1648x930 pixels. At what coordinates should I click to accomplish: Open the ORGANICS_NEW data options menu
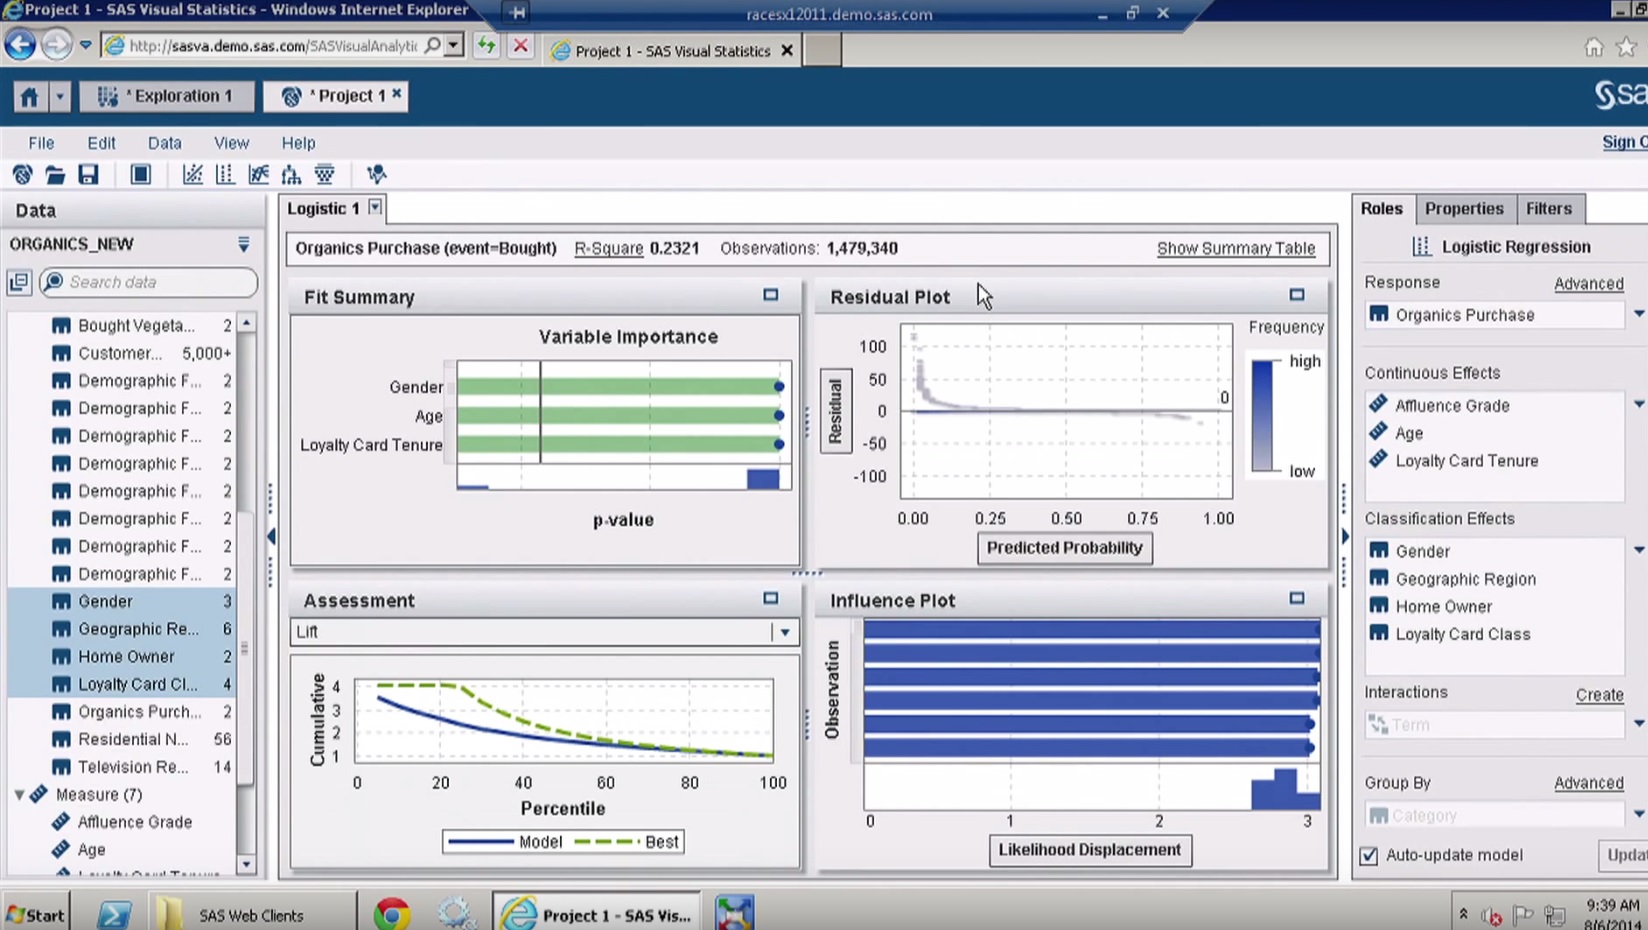click(x=243, y=244)
